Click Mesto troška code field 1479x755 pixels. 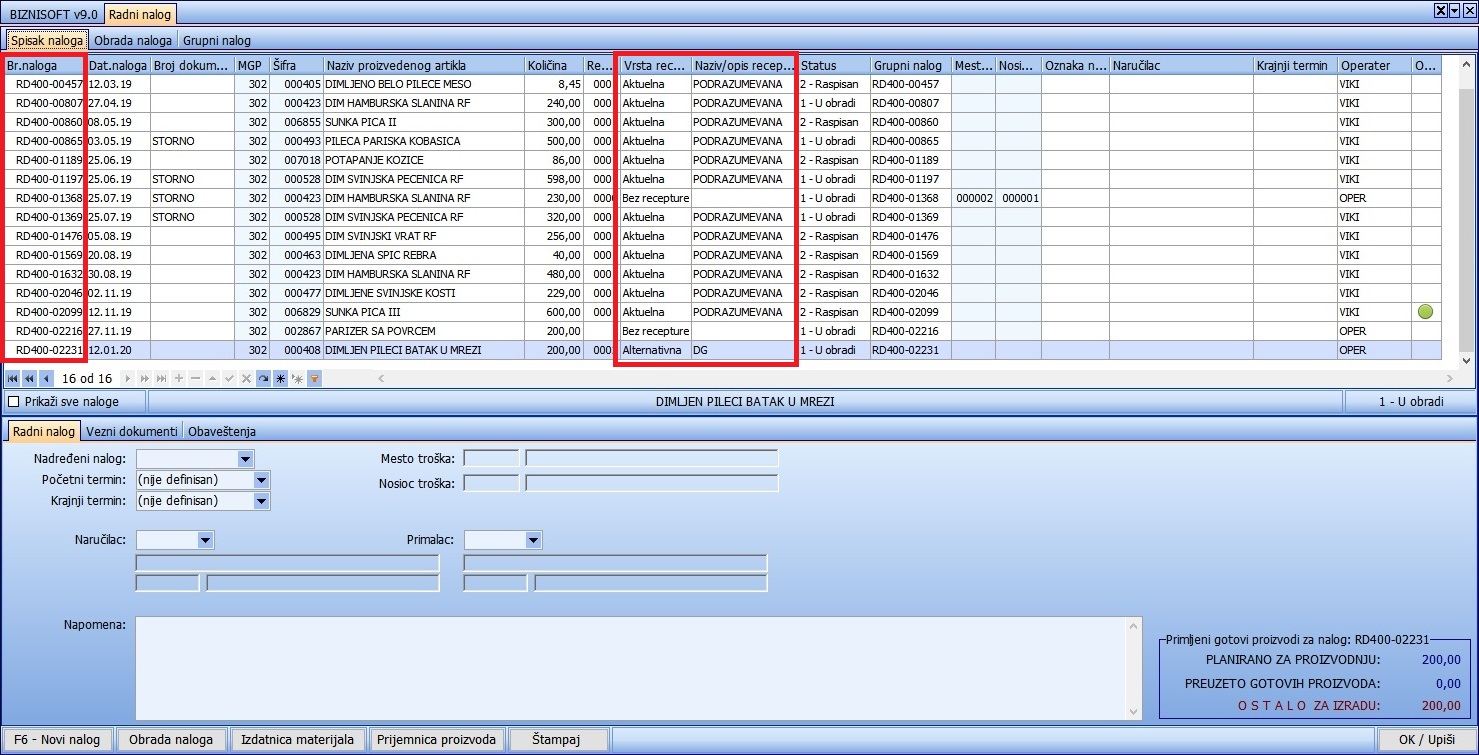pos(491,459)
